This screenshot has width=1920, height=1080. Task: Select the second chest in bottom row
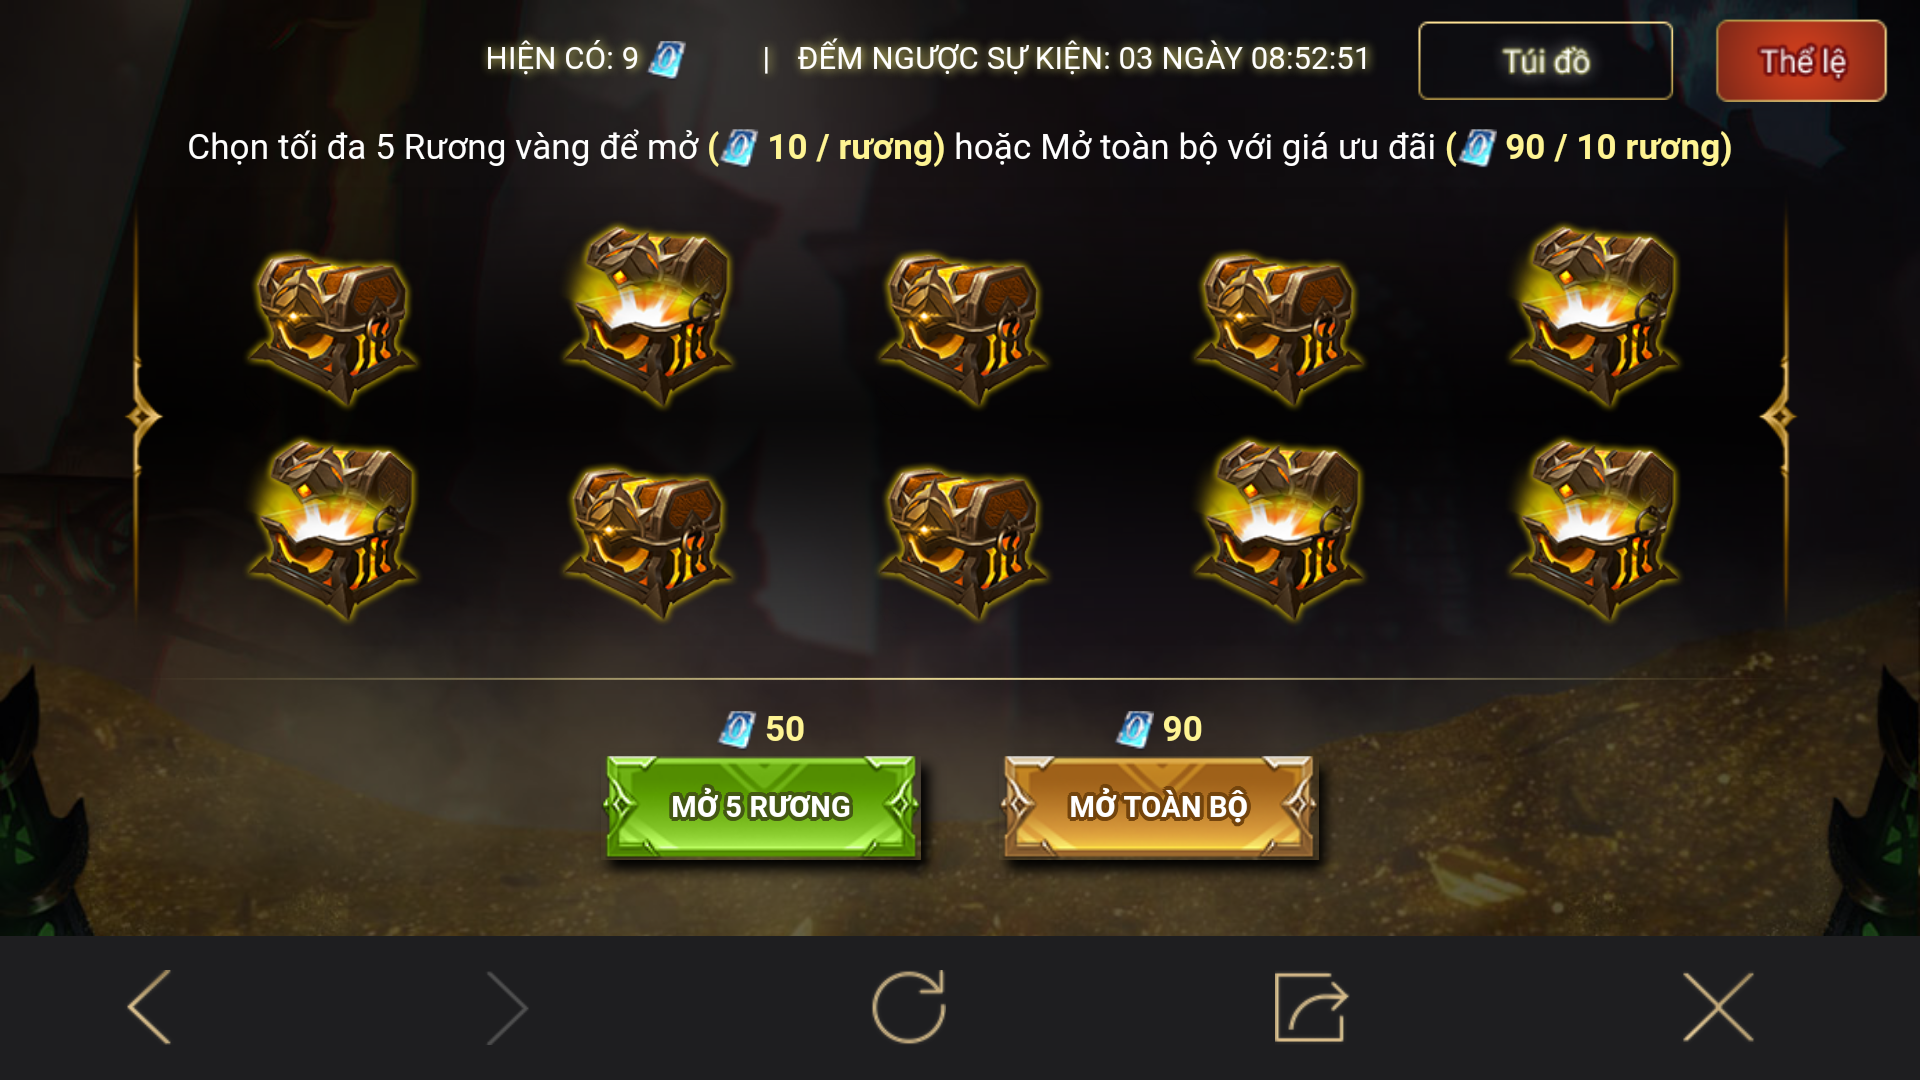[648, 543]
